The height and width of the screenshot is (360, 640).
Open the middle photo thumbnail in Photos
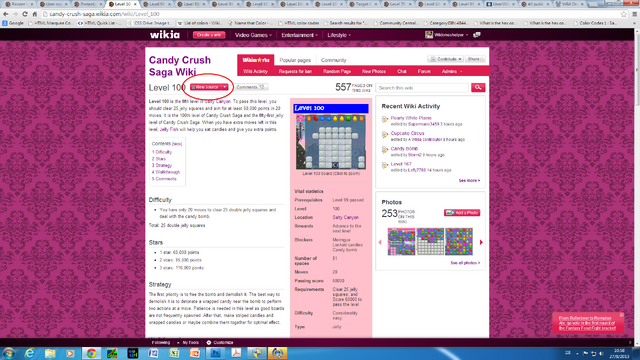pyautogui.click(x=430, y=242)
